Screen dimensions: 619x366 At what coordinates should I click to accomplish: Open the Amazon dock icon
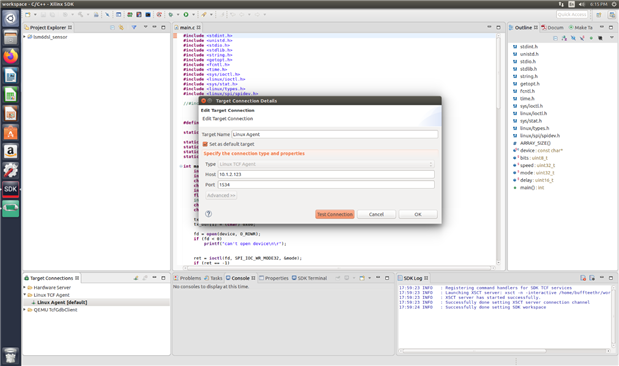click(x=11, y=151)
